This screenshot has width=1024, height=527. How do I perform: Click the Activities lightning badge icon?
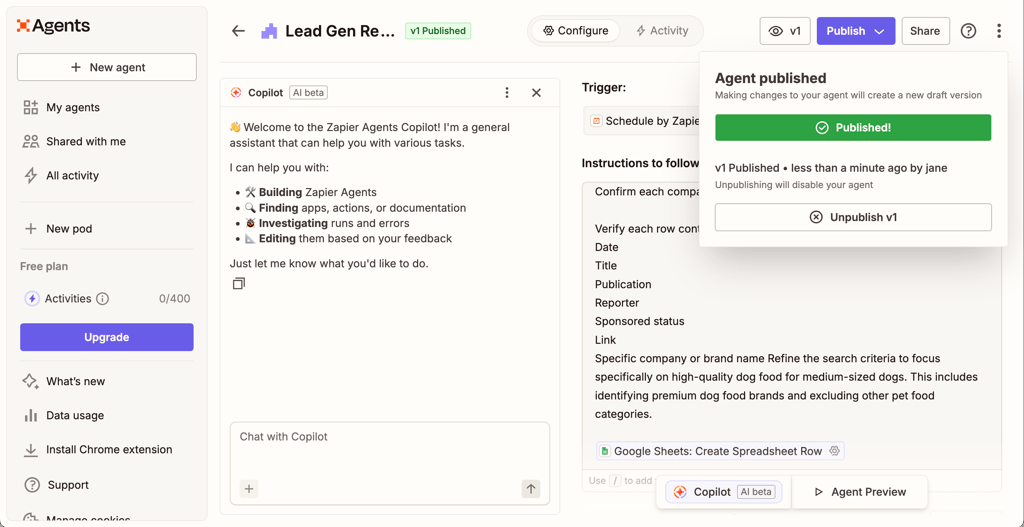32,299
